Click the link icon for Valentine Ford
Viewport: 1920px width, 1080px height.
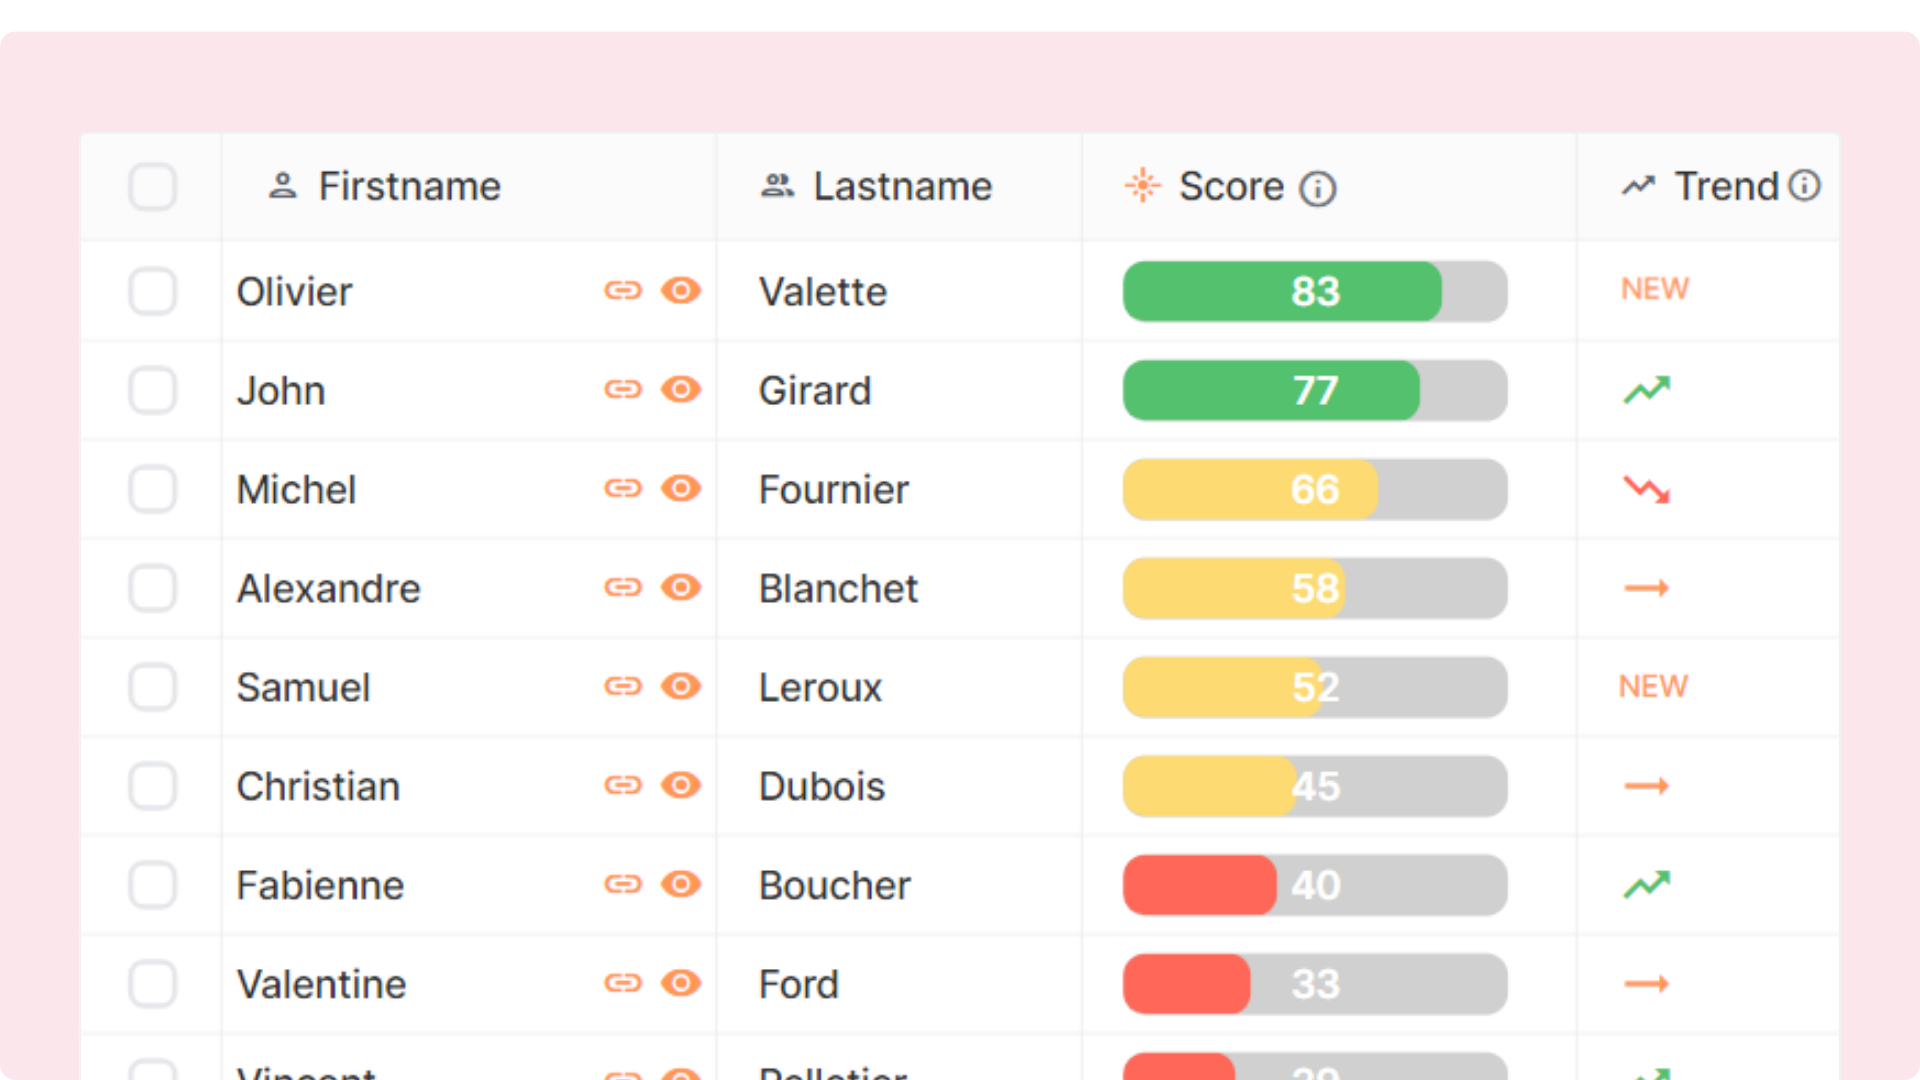[x=622, y=980]
